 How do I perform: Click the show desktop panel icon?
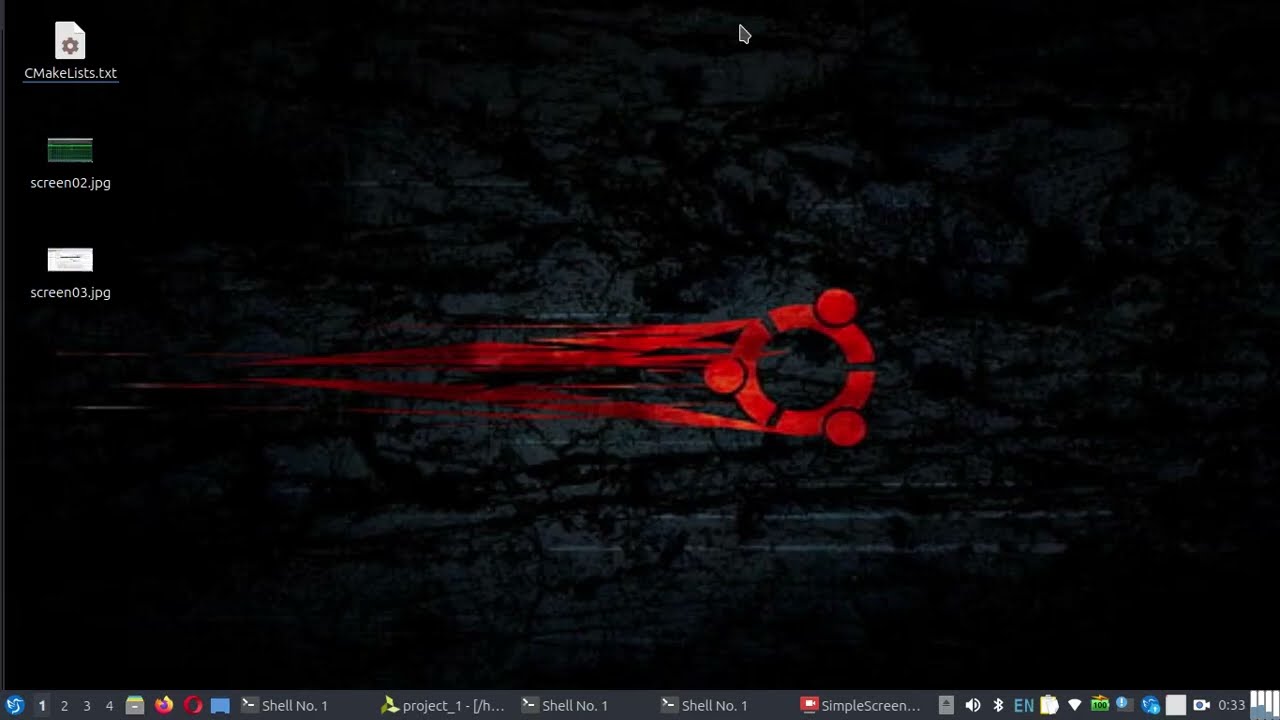click(x=221, y=705)
